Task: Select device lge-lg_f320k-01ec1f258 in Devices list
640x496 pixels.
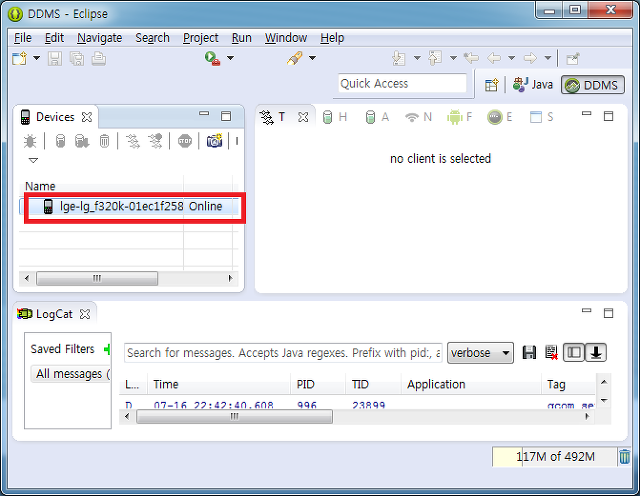Action: pyautogui.click(x=129, y=206)
